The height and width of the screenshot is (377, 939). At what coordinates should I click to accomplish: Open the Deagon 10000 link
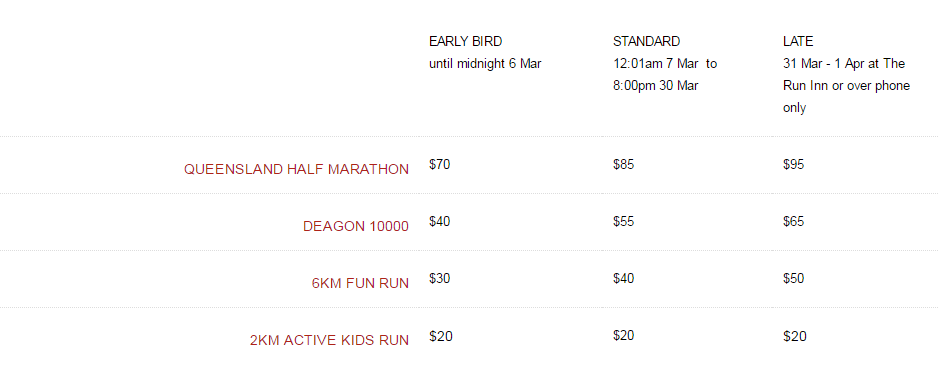pyautogui.click(x=356, y=226)
